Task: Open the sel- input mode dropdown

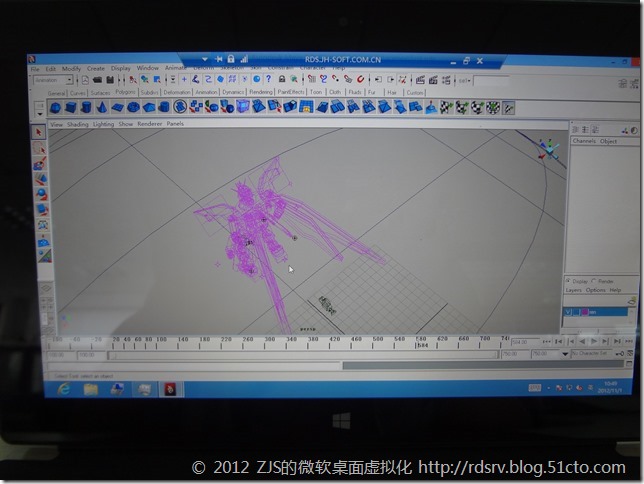Action: (x=465, y=81)
